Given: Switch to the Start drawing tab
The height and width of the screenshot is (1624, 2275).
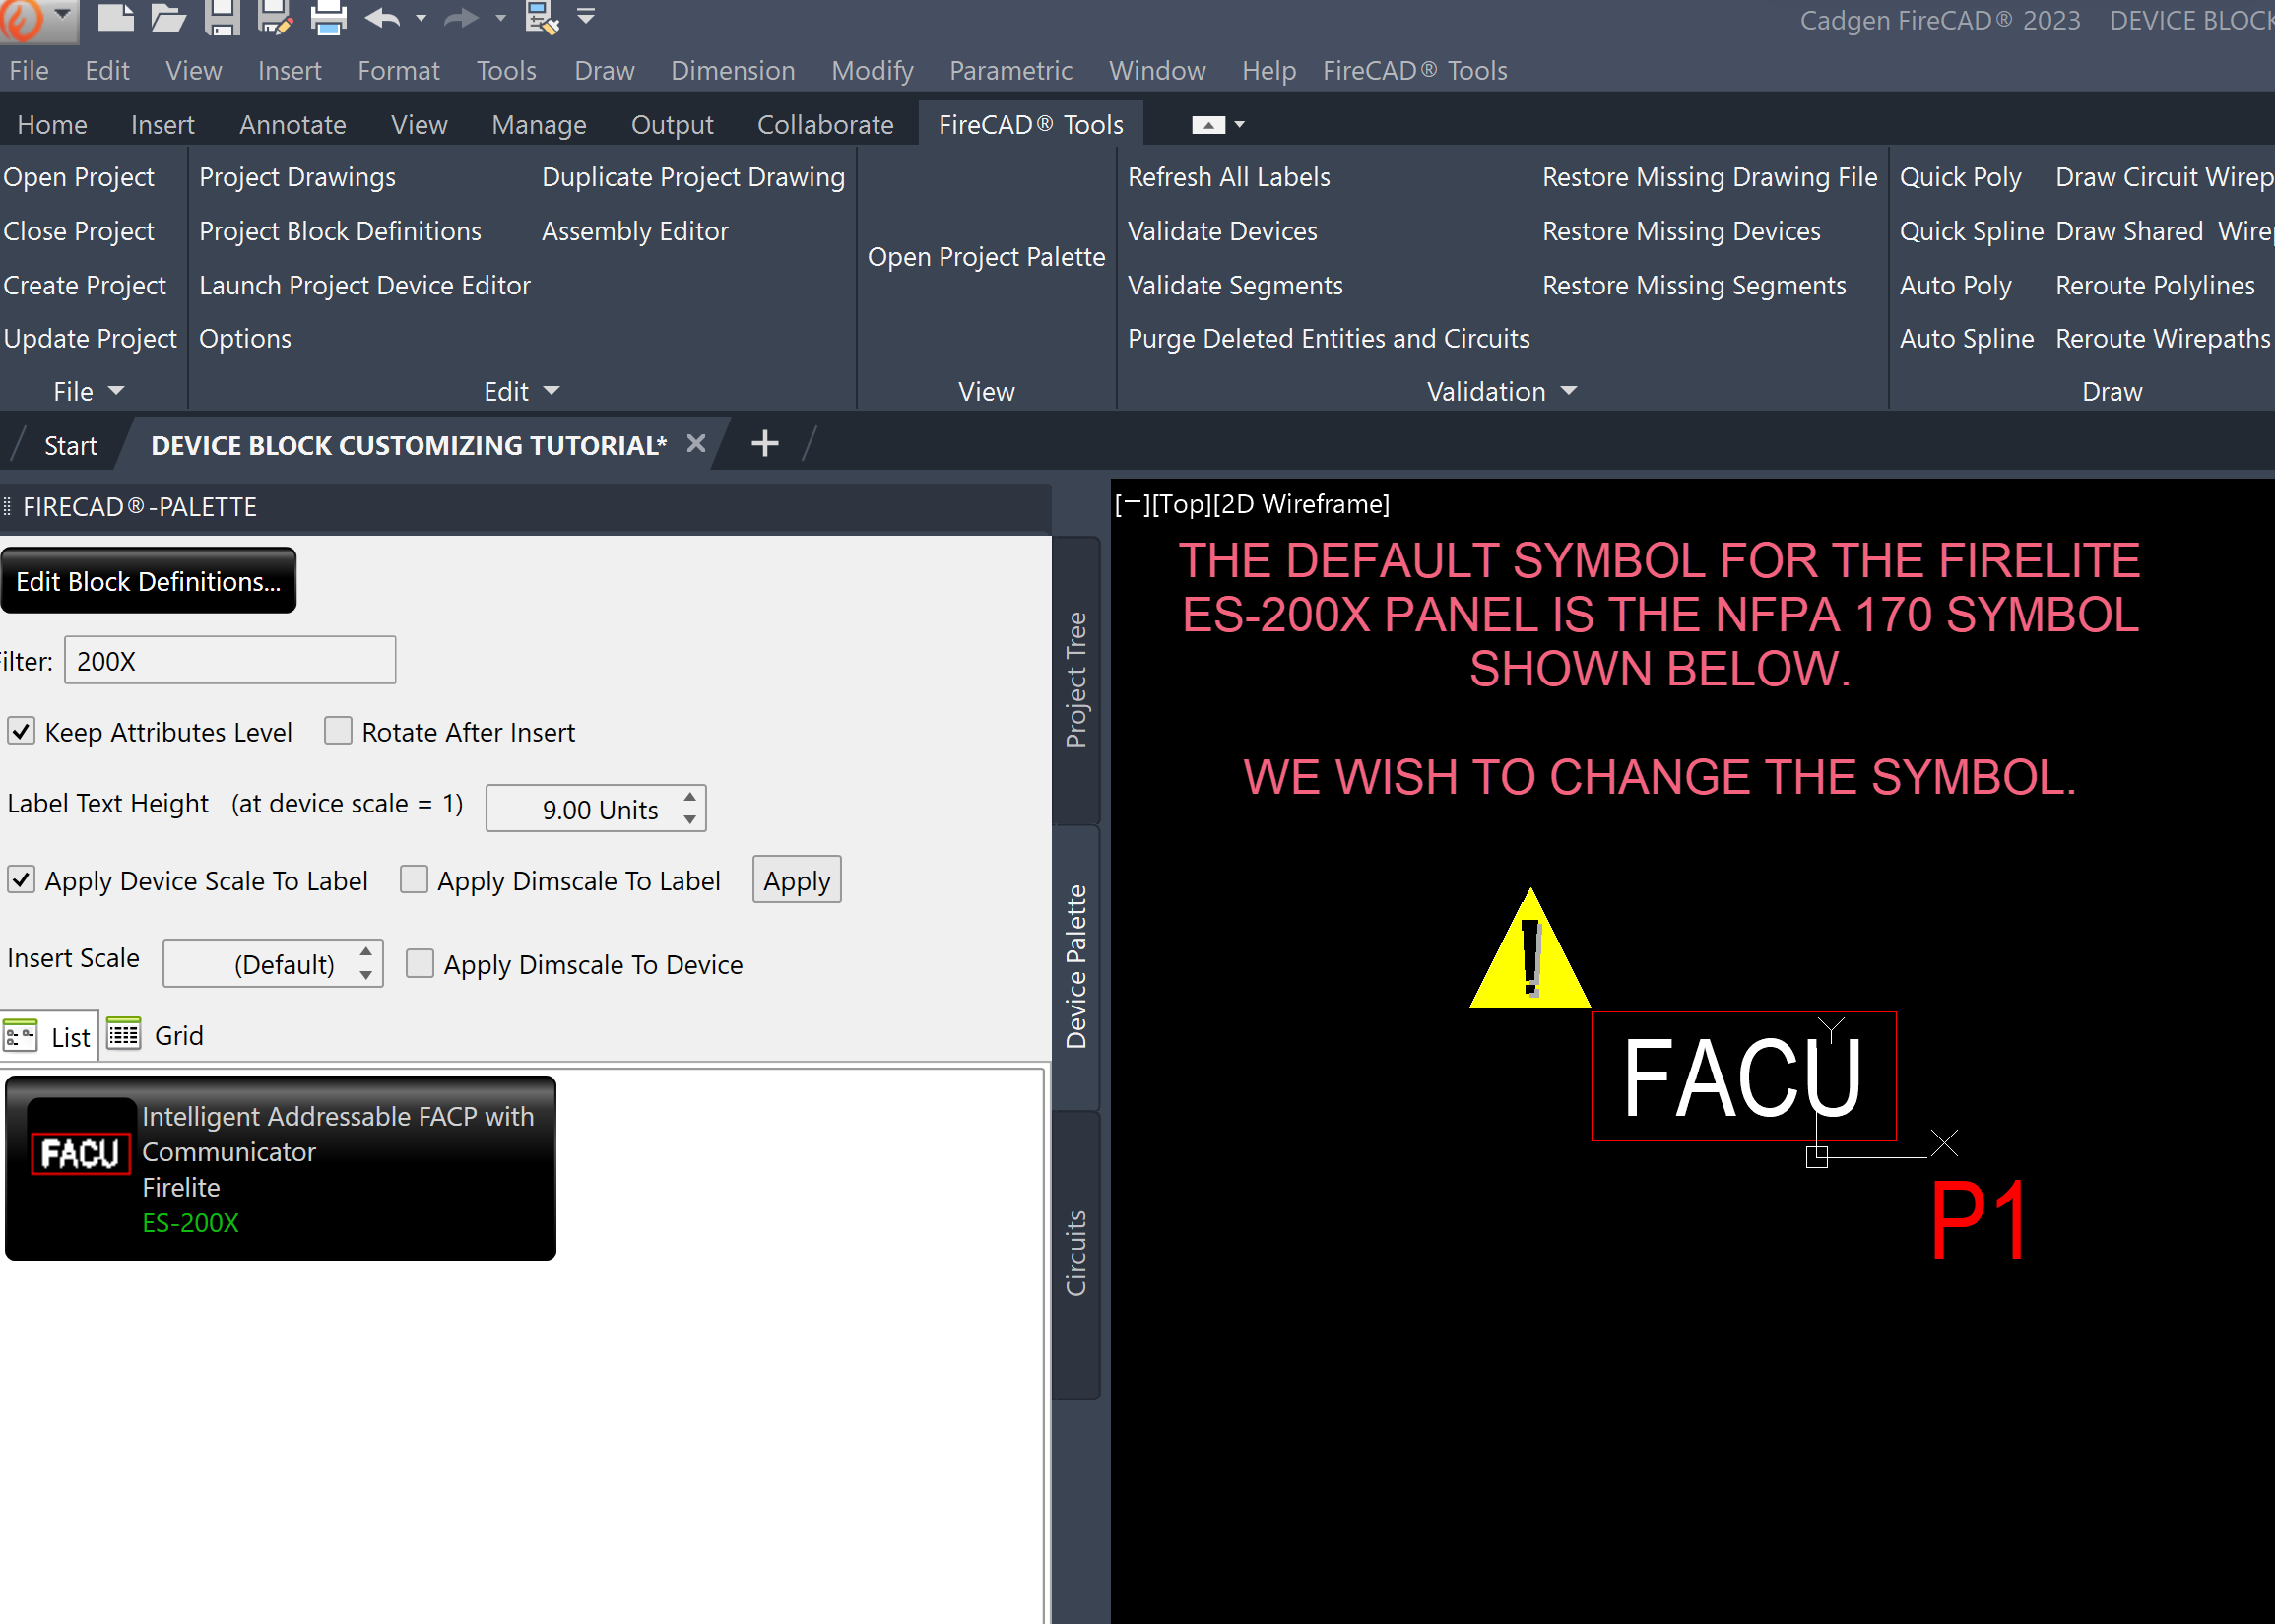Looking at the screenshot, I should tap(70, 446).
